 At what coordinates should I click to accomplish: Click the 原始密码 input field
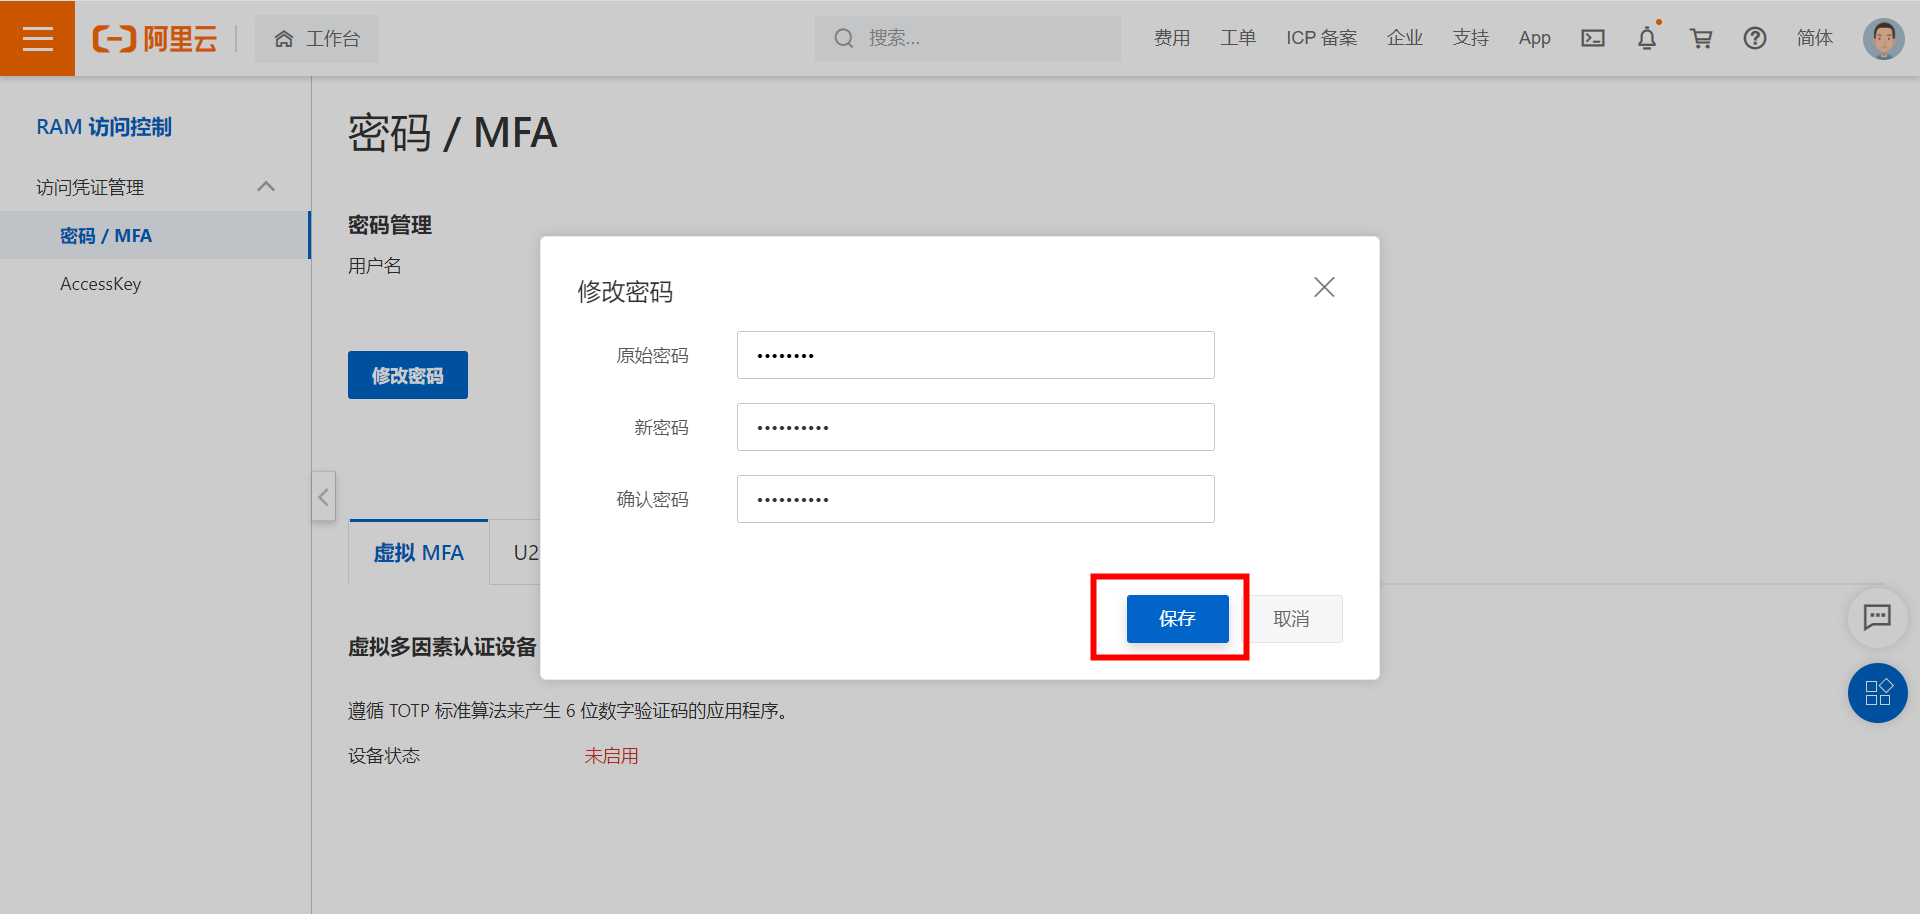[x=976, y=355]
